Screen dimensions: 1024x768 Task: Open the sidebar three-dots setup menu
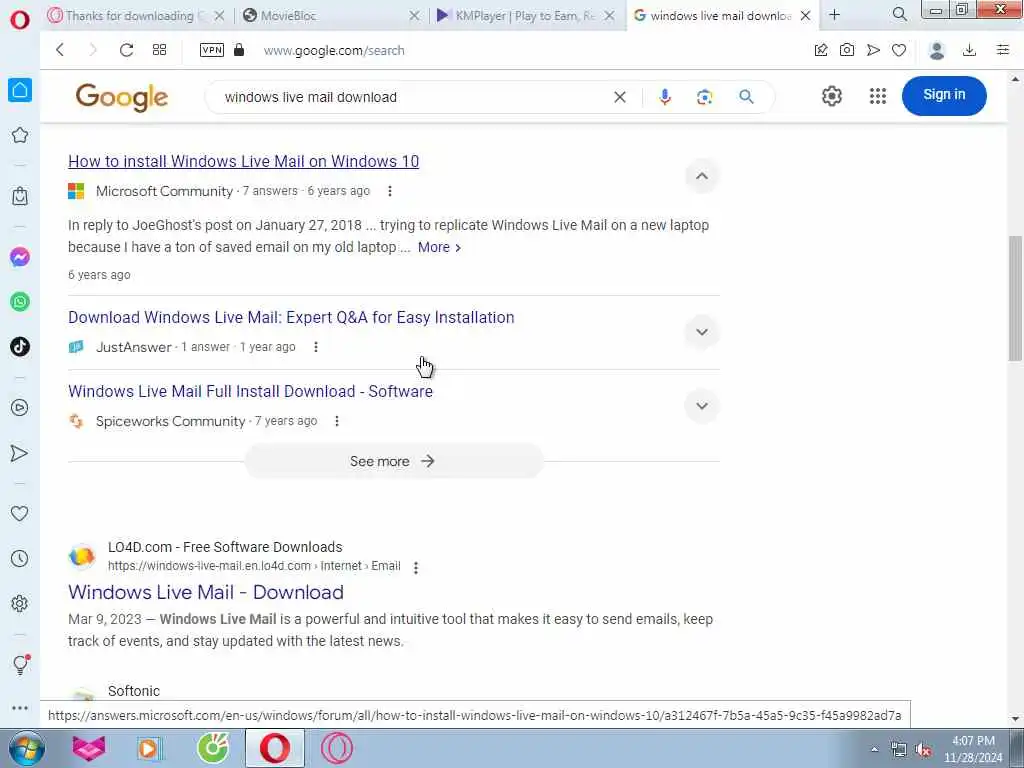coord(20,708)
